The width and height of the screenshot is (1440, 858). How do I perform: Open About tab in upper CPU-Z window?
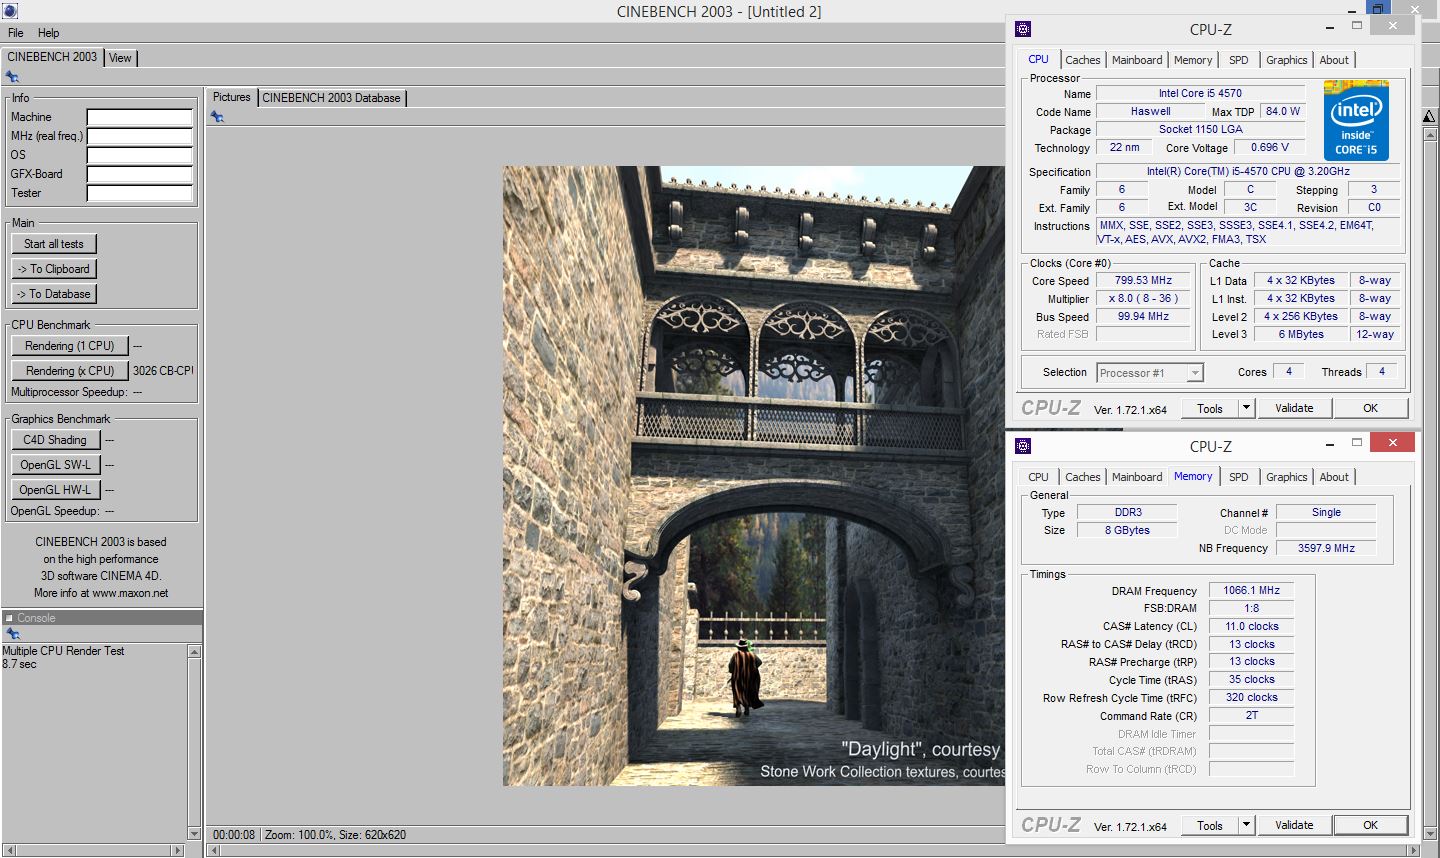(x=1334, y=60)
